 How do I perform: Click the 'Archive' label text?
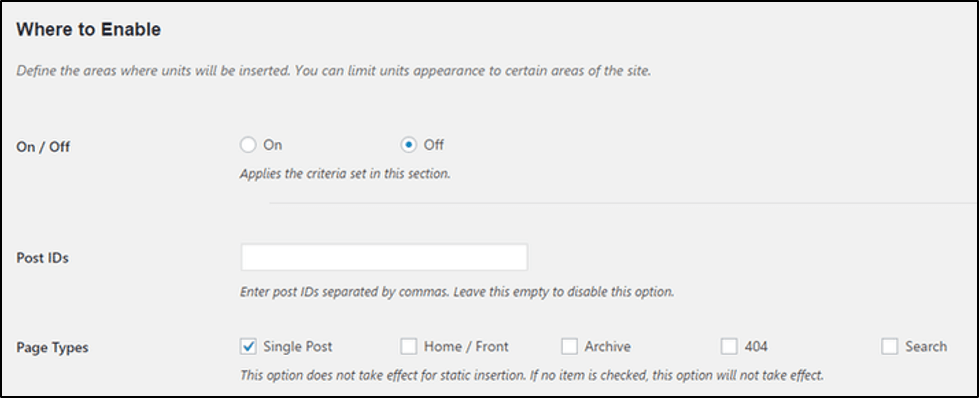(607, 346)
